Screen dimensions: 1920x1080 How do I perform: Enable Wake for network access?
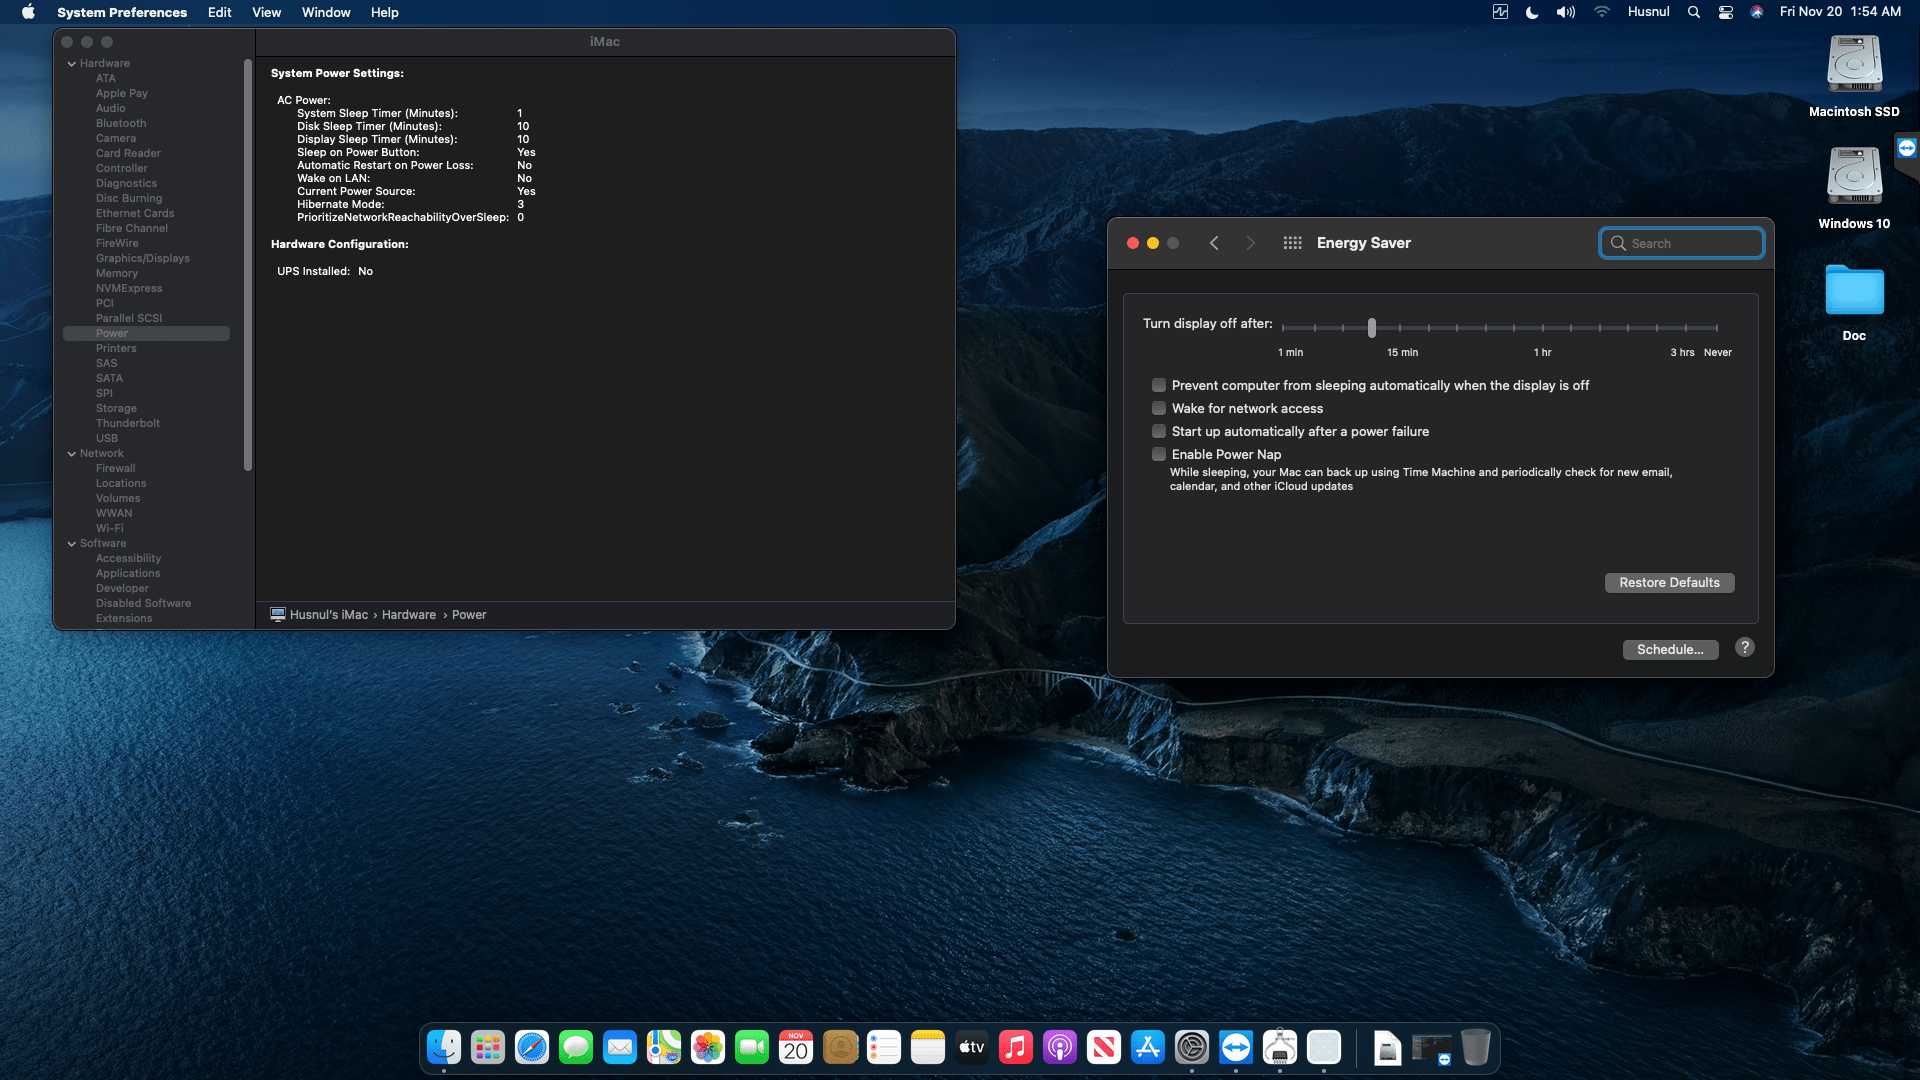(1159, 408)
